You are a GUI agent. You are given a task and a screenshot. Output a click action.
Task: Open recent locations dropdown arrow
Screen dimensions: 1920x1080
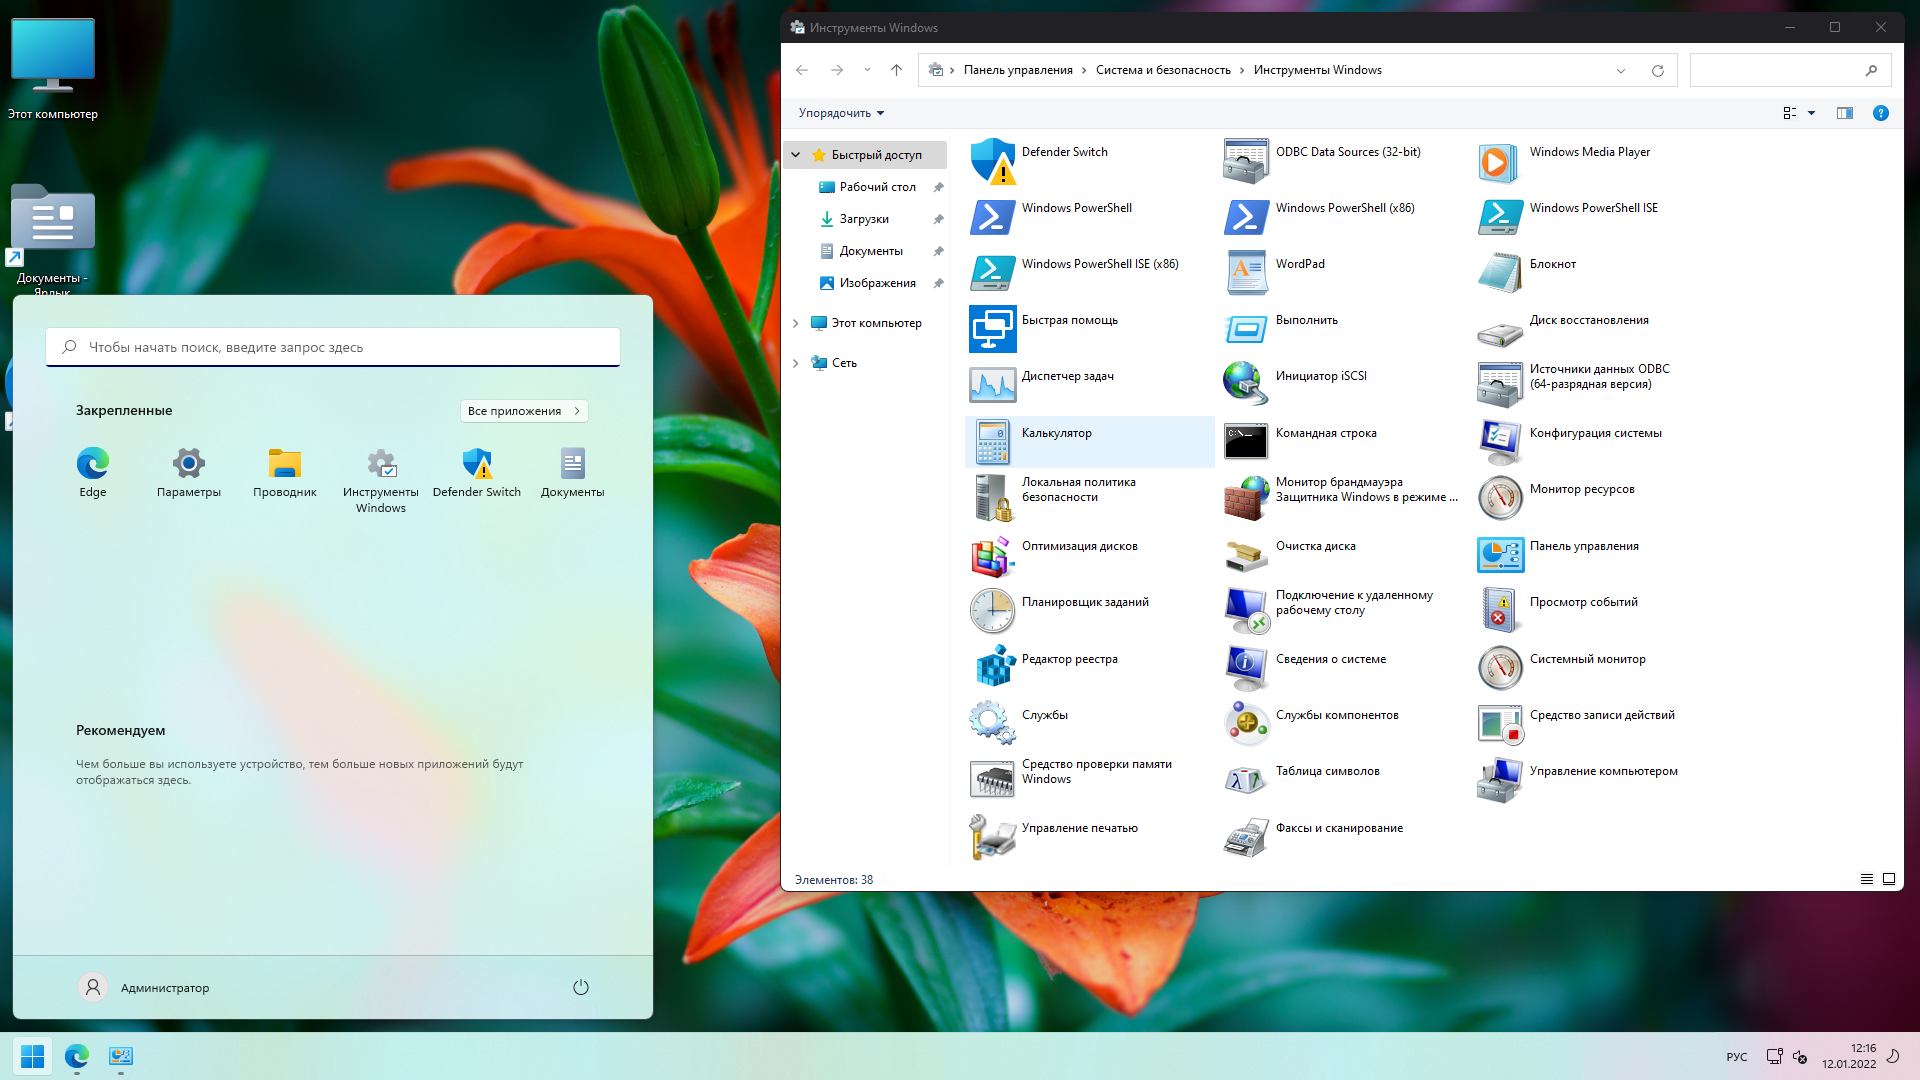[867, 70]
